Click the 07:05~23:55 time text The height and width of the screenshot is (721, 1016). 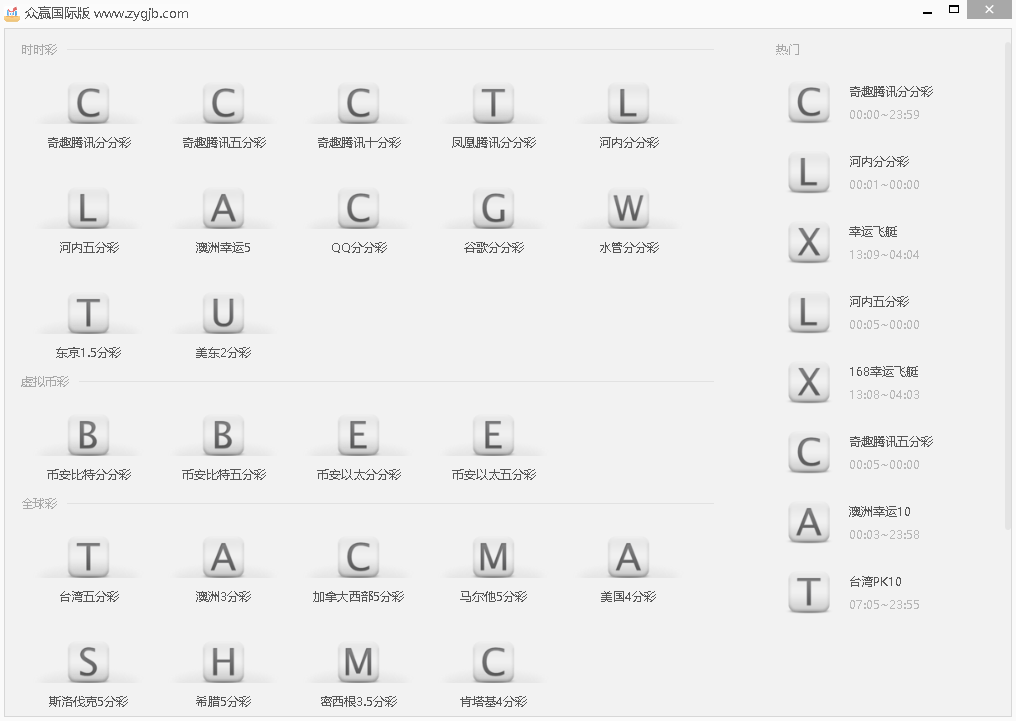coord(884,604)
